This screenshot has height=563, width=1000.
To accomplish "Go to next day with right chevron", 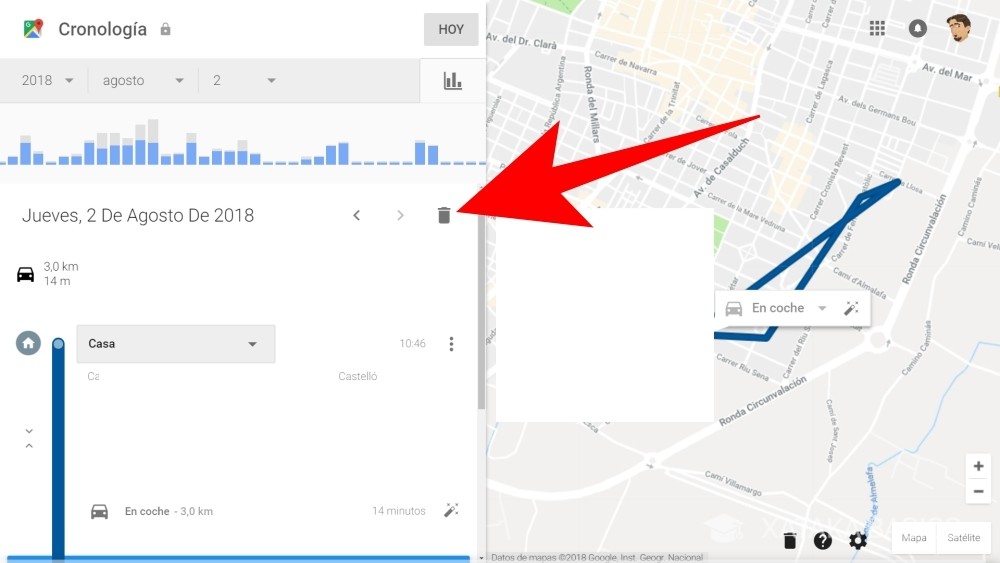I will [400, 216].
